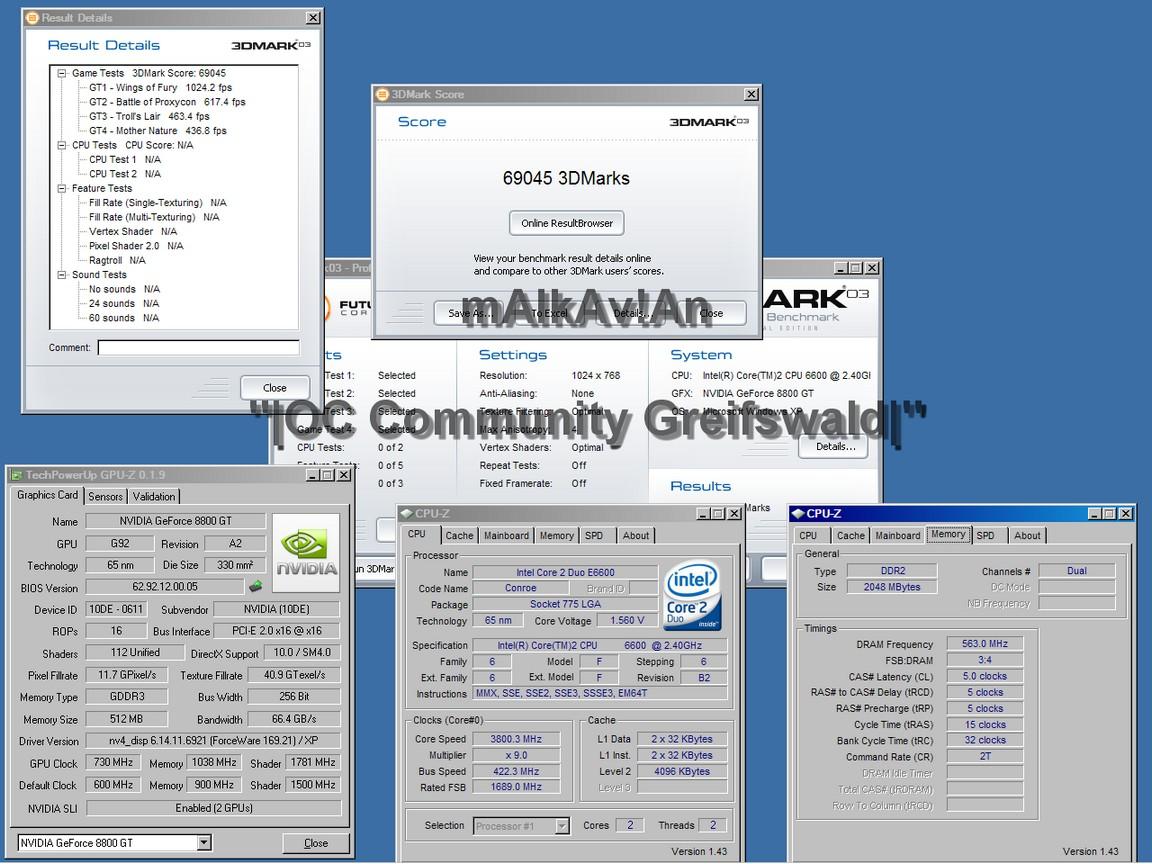This screenshot has width=1152, height=864.
Task: Open SPD tab in CPU-Z Memory window
Action: tap(985, 536)
